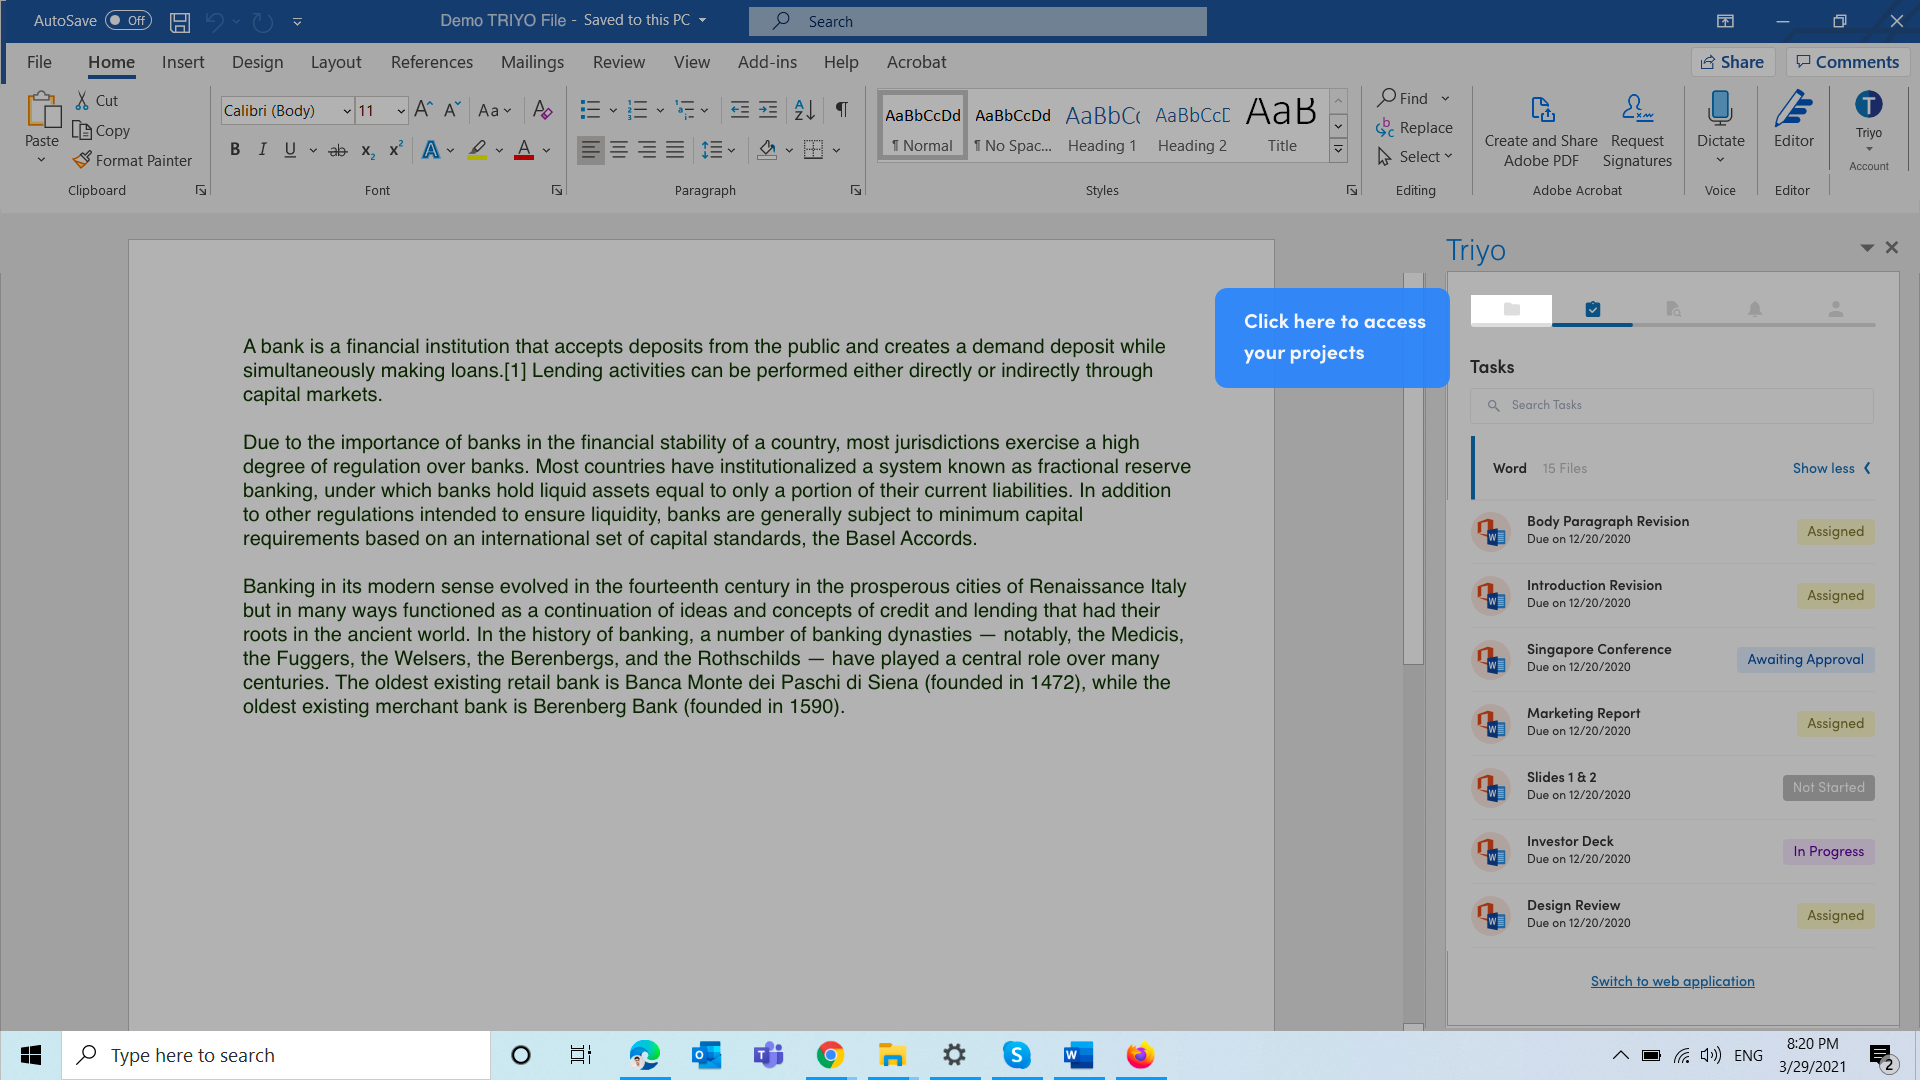Open the font size dropdown
Screen dimensions: 1920x1080
(x=400, y=110)
